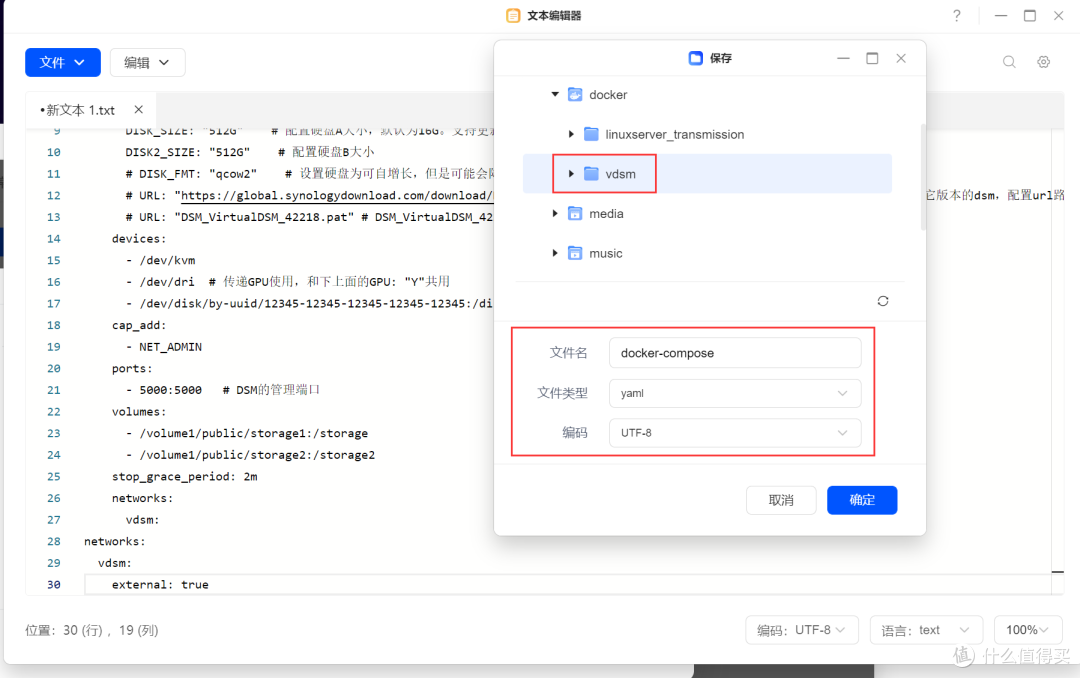The height and width of the screenshot is (678, 1080).
Task: Click 'DISK2_SIZE' text on line 10
Action: click(160, 152)
